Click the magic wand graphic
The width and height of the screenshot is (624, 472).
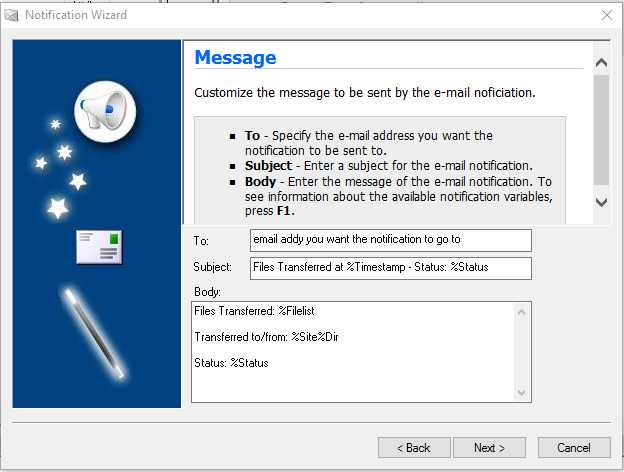tap(95, 333)
